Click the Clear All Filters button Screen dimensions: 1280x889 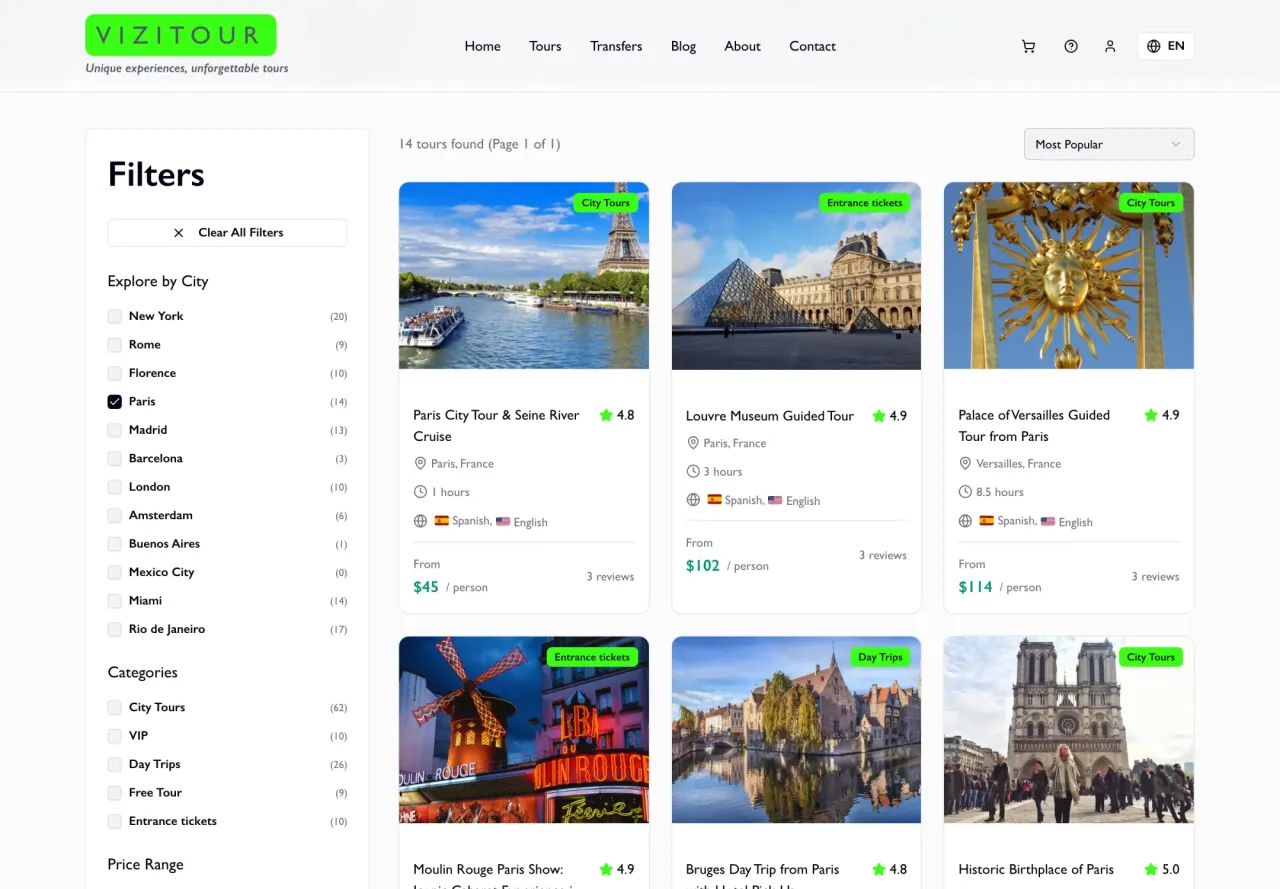tap(228, 233)
